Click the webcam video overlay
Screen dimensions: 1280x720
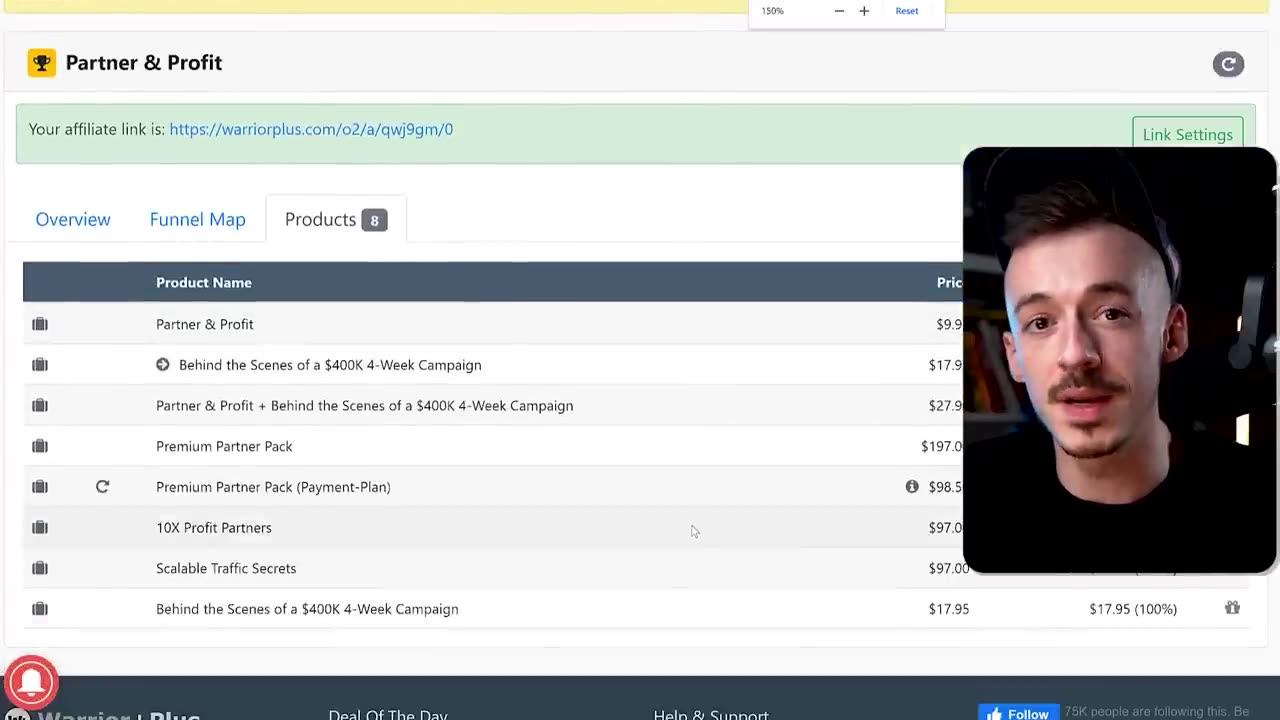1119,360
